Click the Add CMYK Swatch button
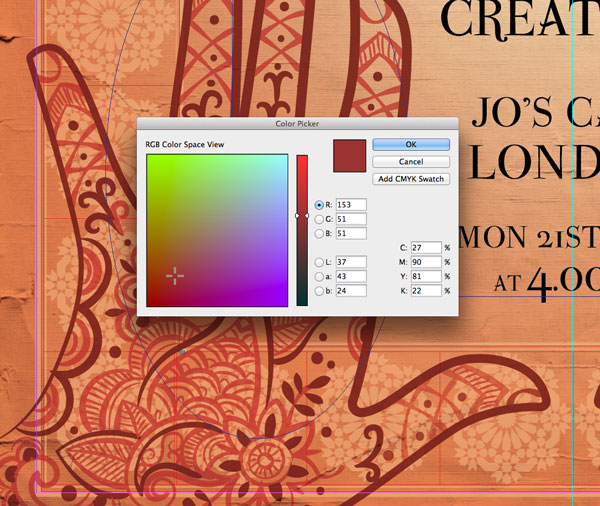 click(411, 179)
